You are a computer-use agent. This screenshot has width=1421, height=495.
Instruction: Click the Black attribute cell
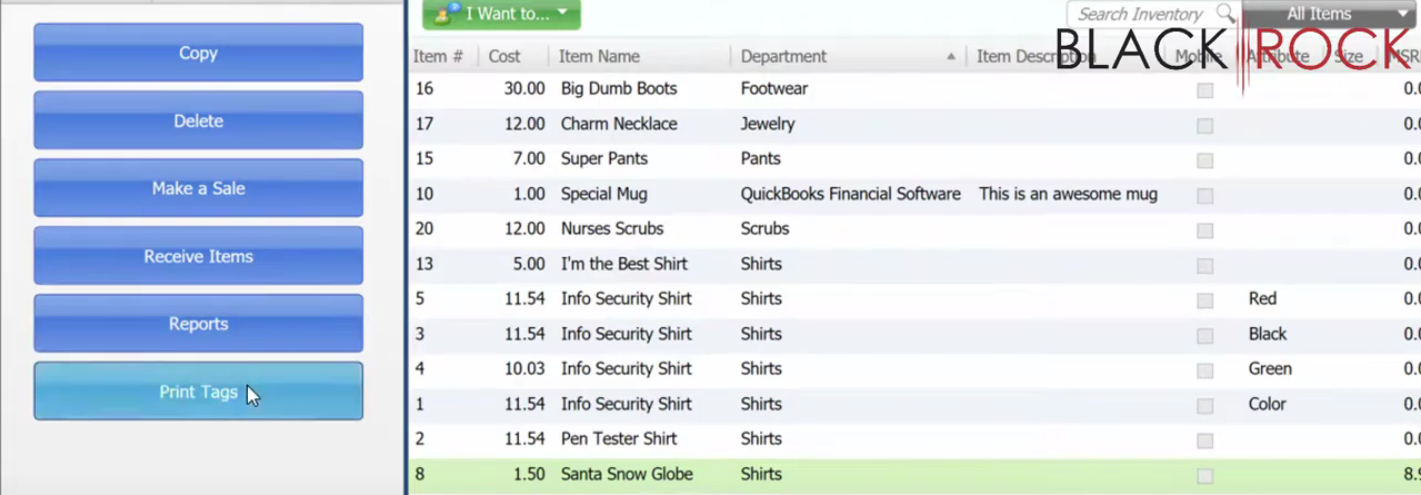[1268, 334]
